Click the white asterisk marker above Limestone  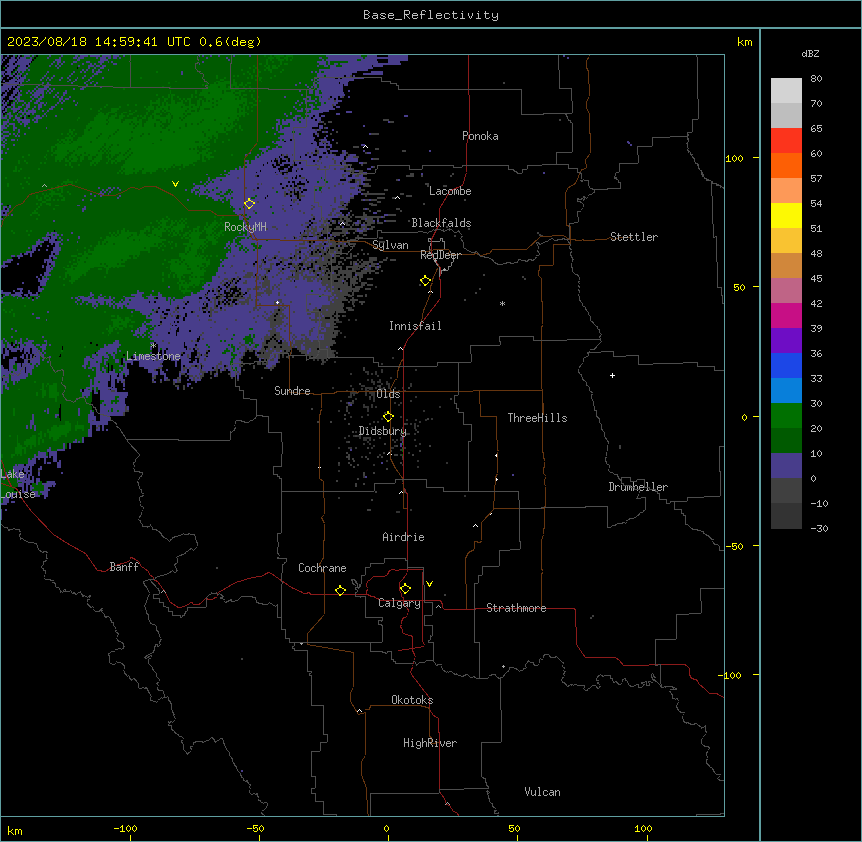tap(153, 346)
